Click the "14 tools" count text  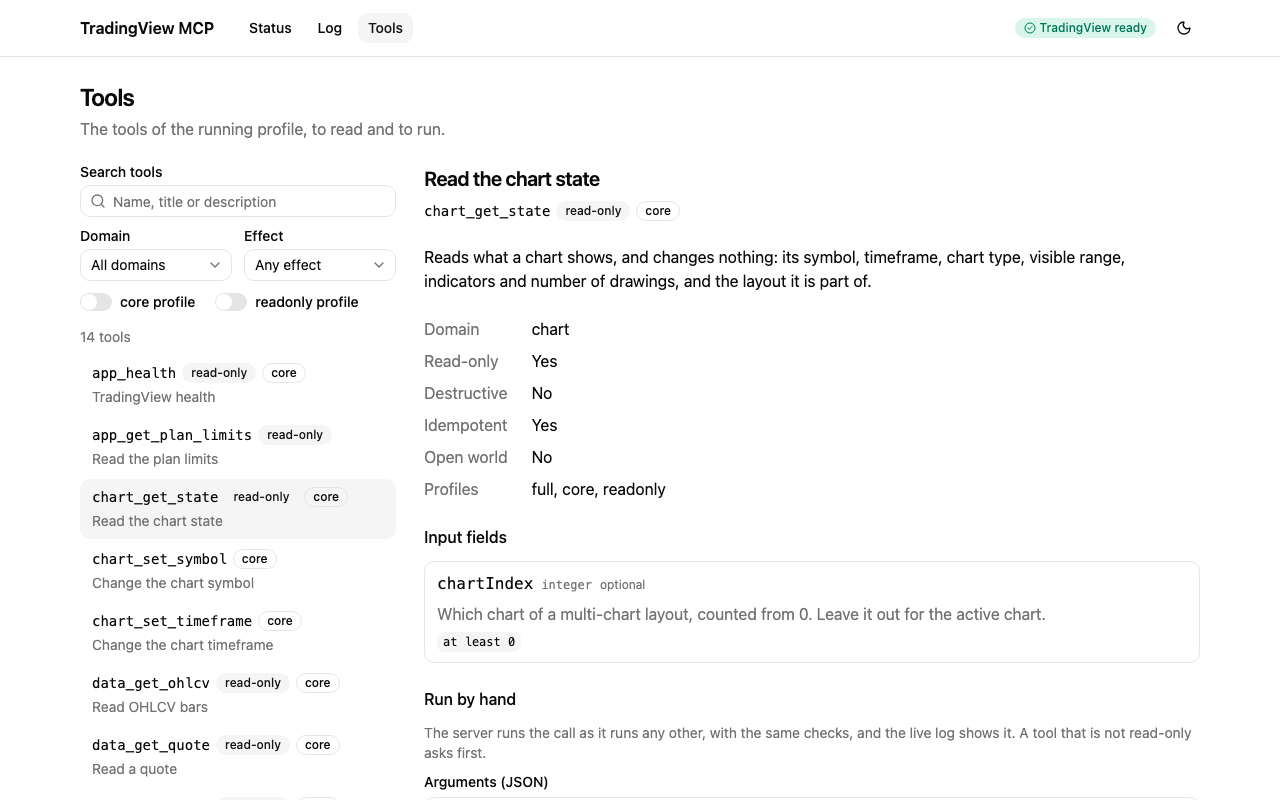[x=105, y=337]
